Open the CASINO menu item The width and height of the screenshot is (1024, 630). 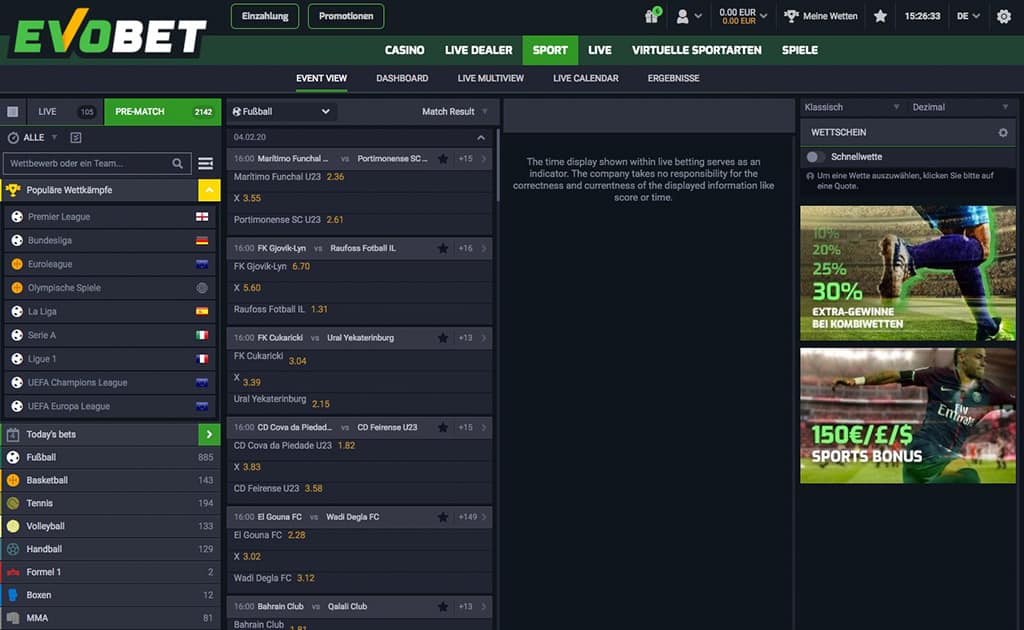[404, 50]
